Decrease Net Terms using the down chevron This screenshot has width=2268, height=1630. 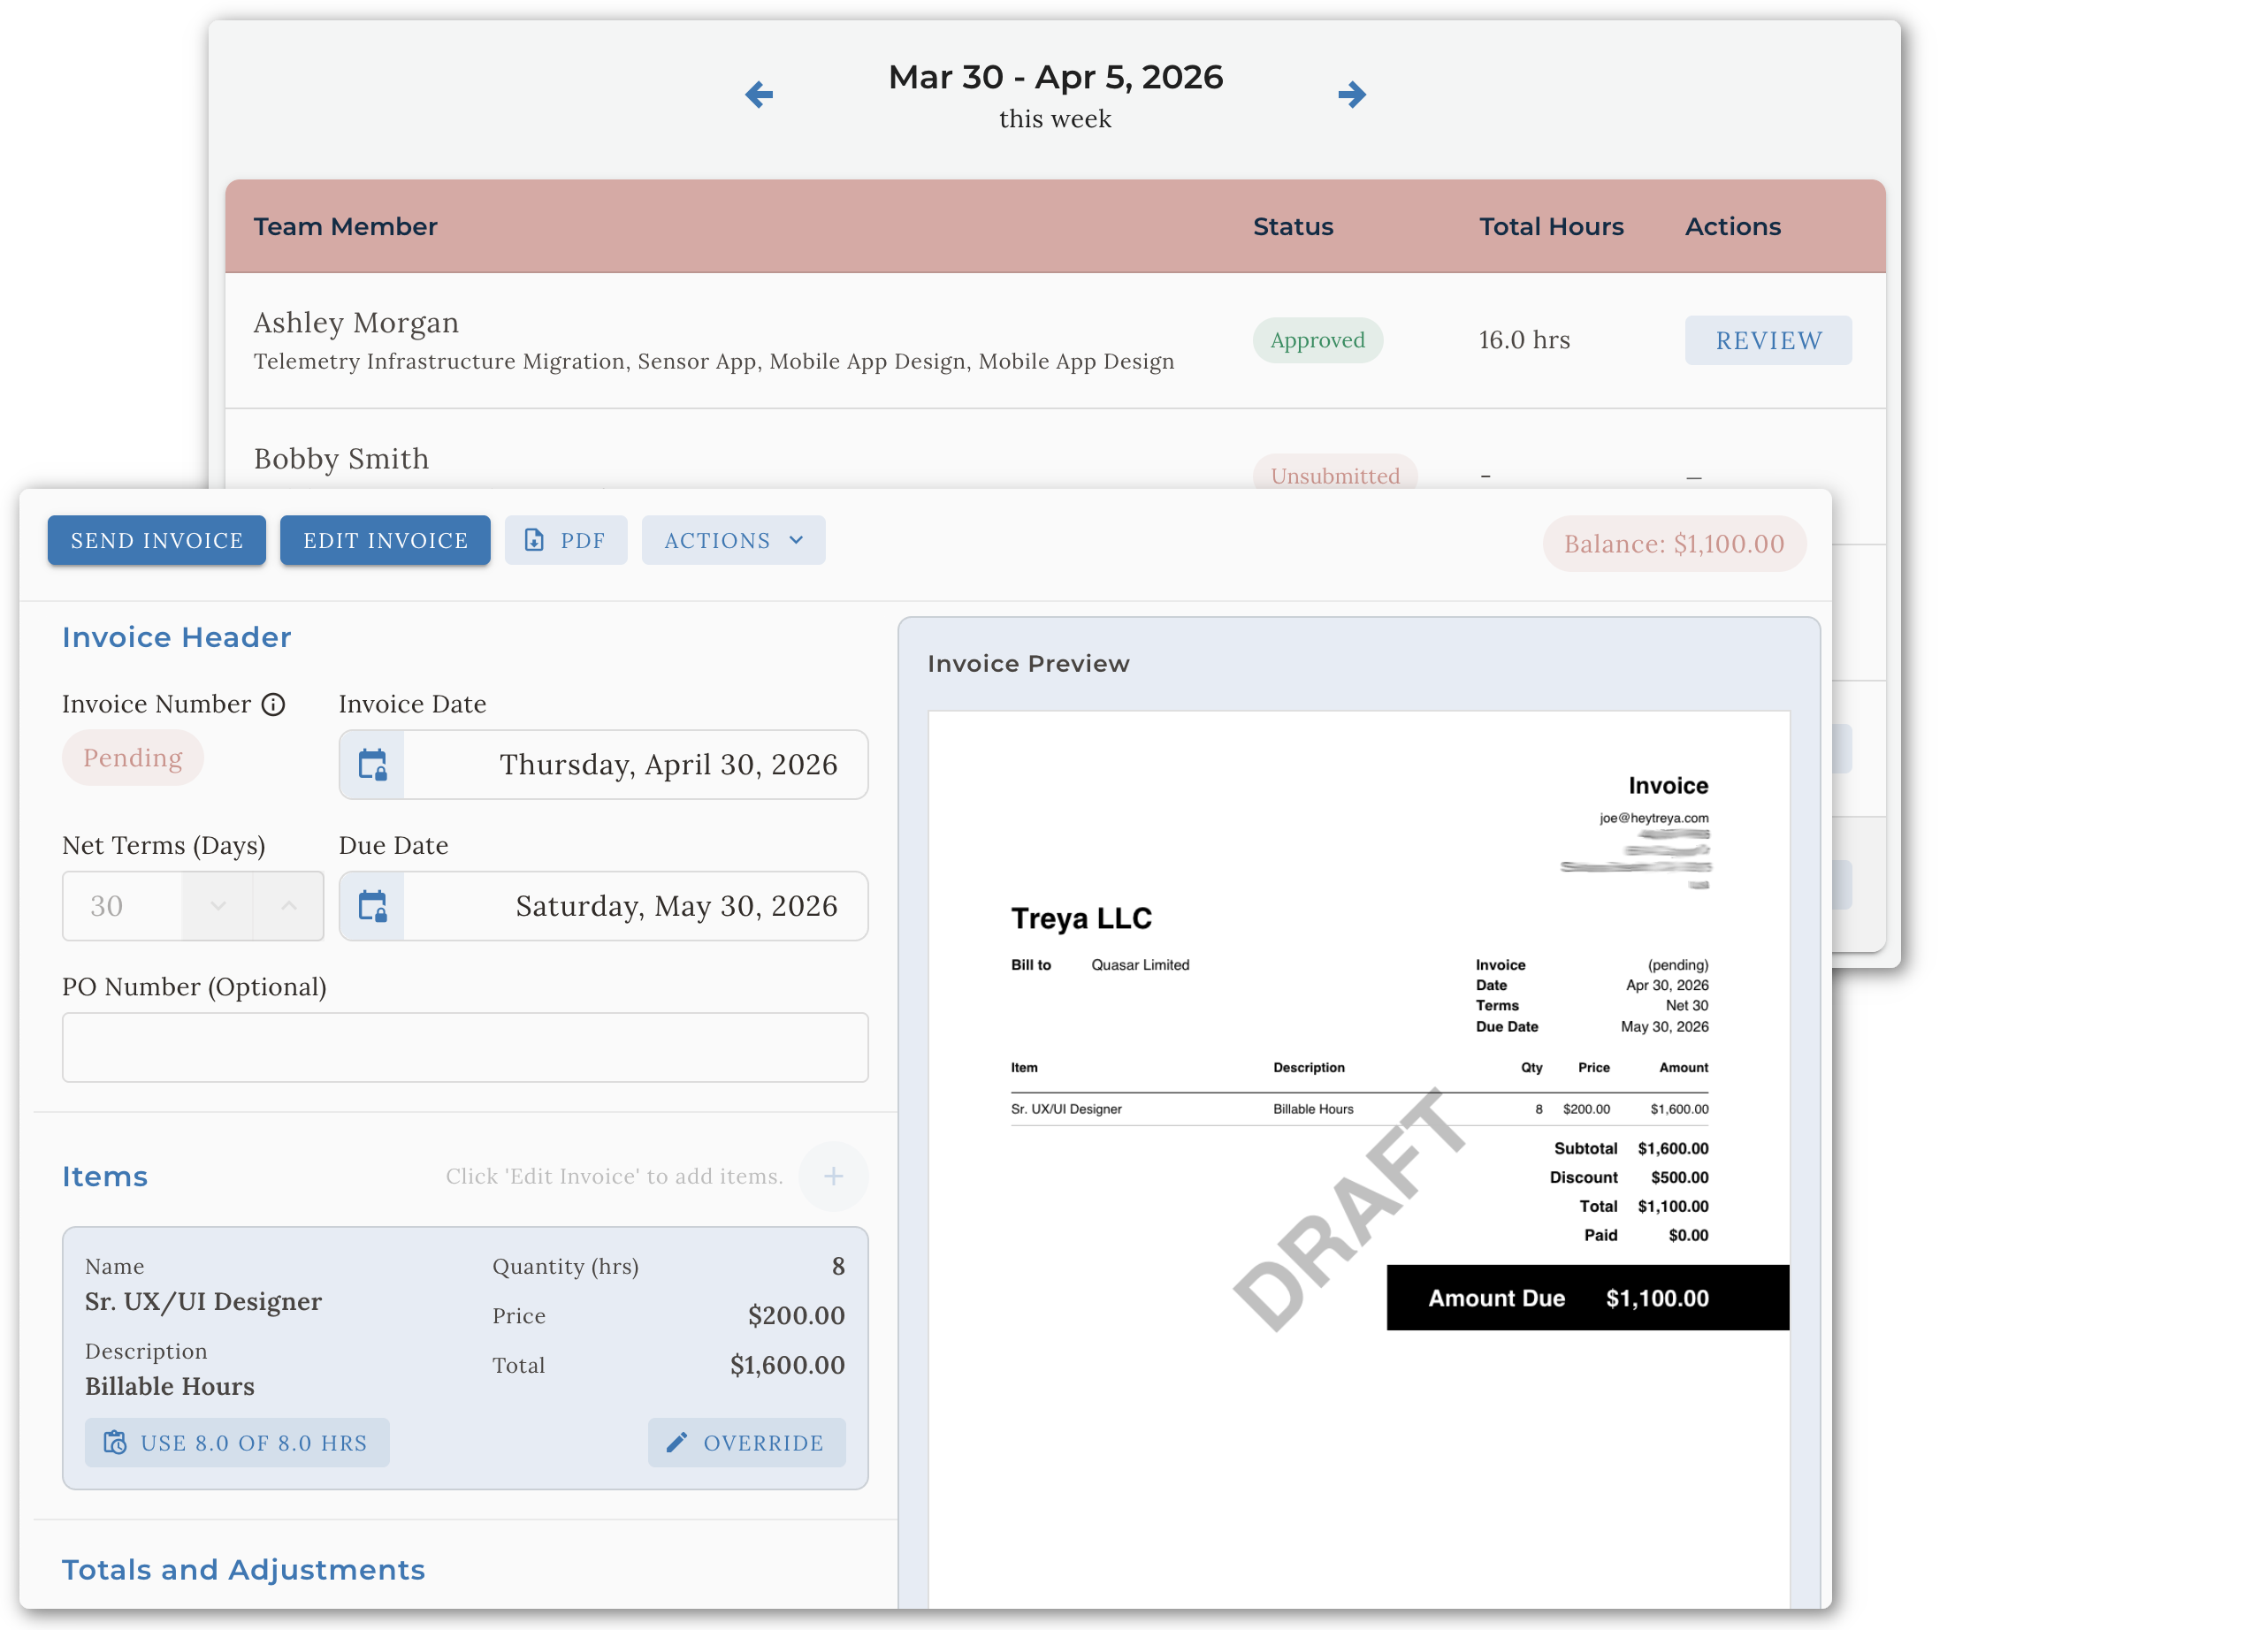217,906
